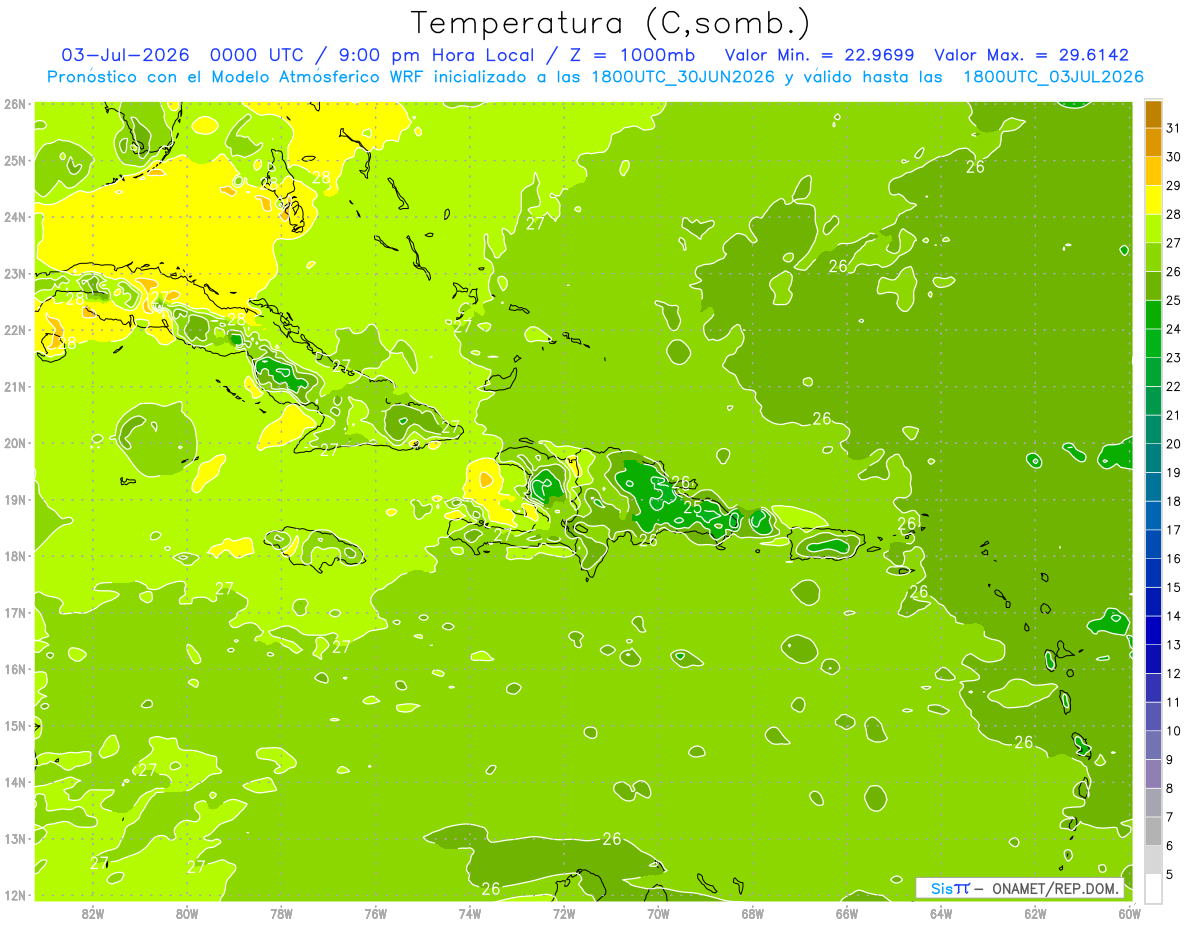Select 'Pronóstico con el Modelo Atmósferico WRF' text
Screen dimensions: 1200x927
pyautogui.click(x=236, y=77)
